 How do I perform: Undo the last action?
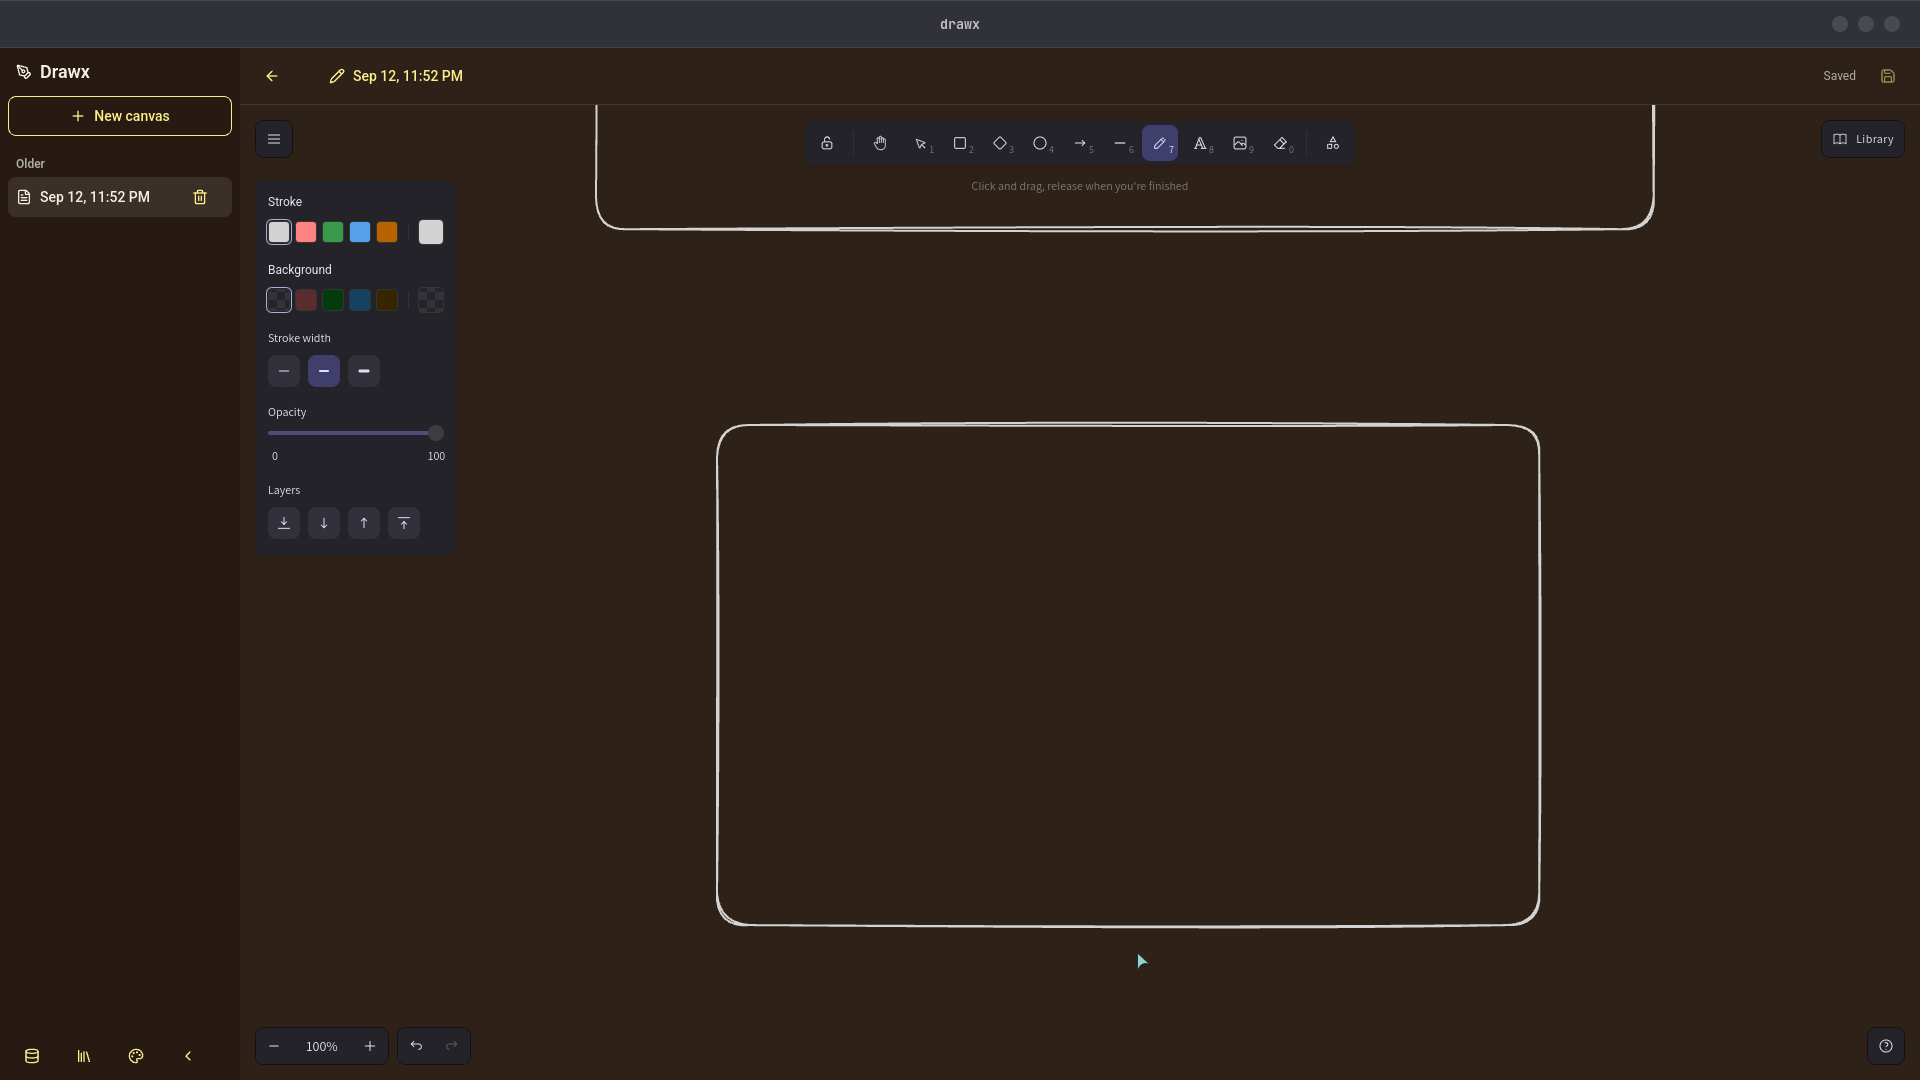[416, 1046]
